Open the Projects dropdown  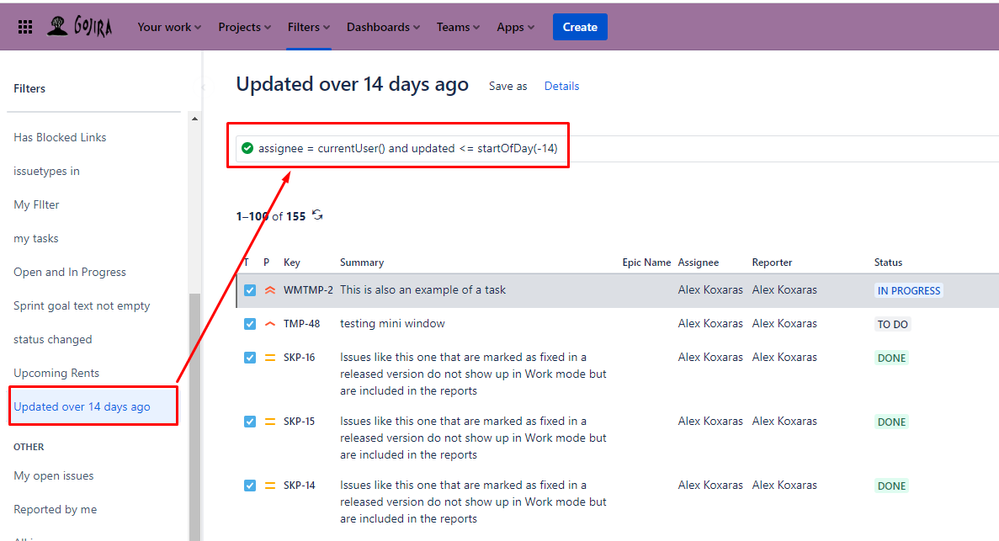244,27
